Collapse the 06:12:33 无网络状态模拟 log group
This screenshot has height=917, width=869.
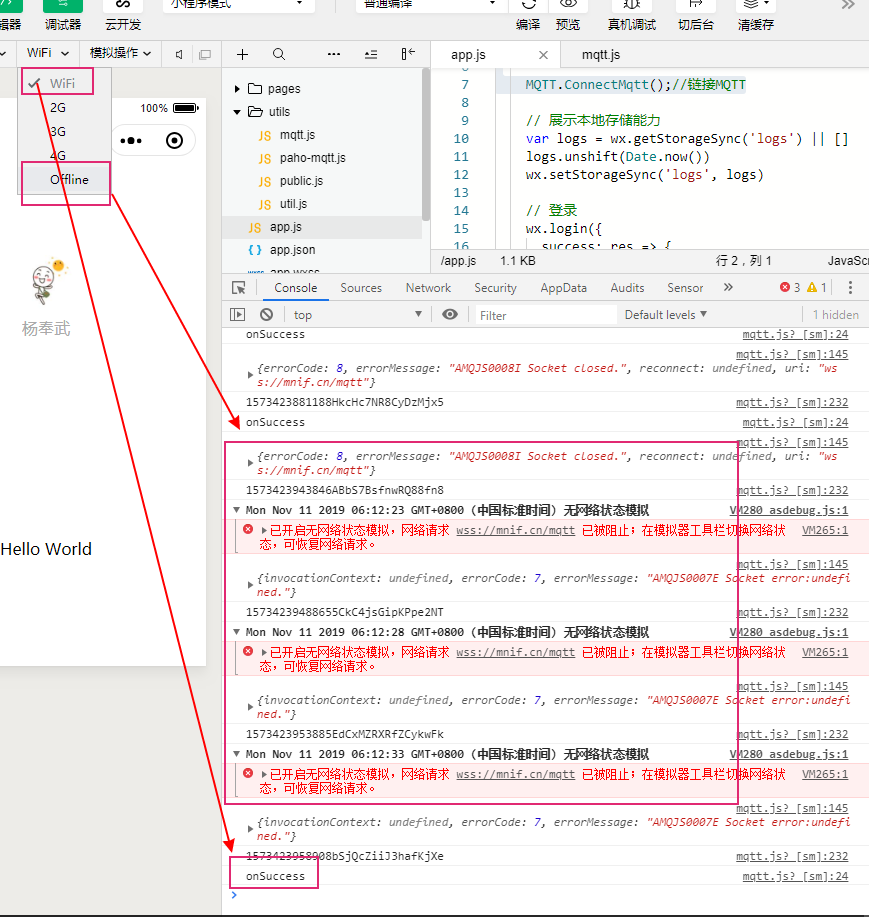tap(236, 754)
